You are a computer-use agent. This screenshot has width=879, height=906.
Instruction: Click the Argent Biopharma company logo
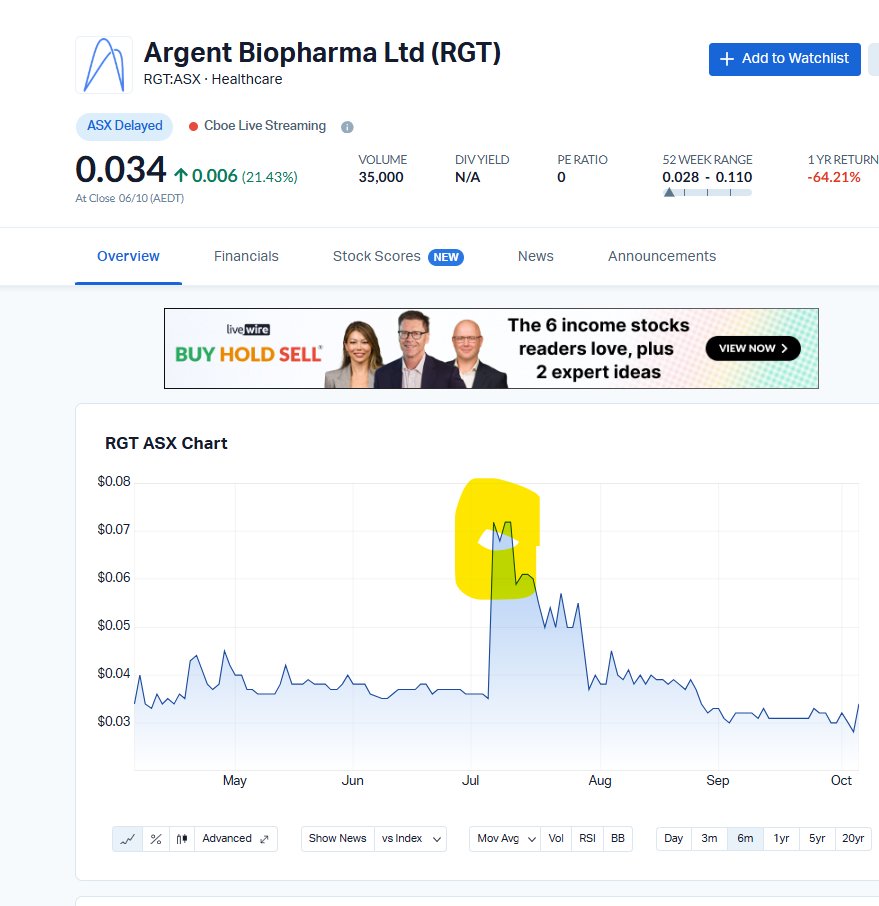tap(104, 65)
